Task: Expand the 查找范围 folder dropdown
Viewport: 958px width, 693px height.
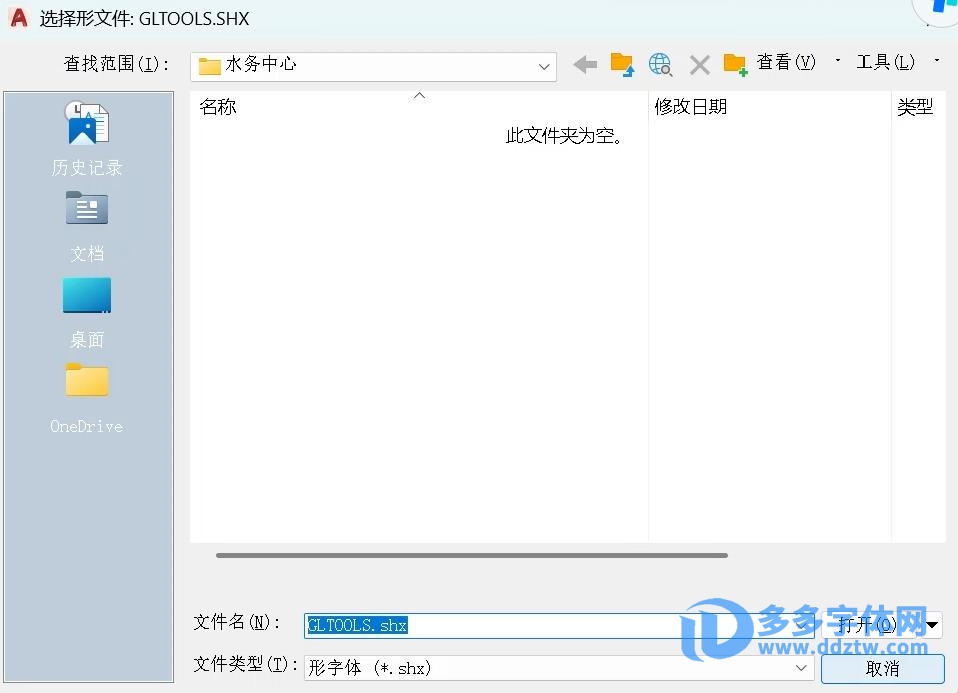Action: [544, 67]
